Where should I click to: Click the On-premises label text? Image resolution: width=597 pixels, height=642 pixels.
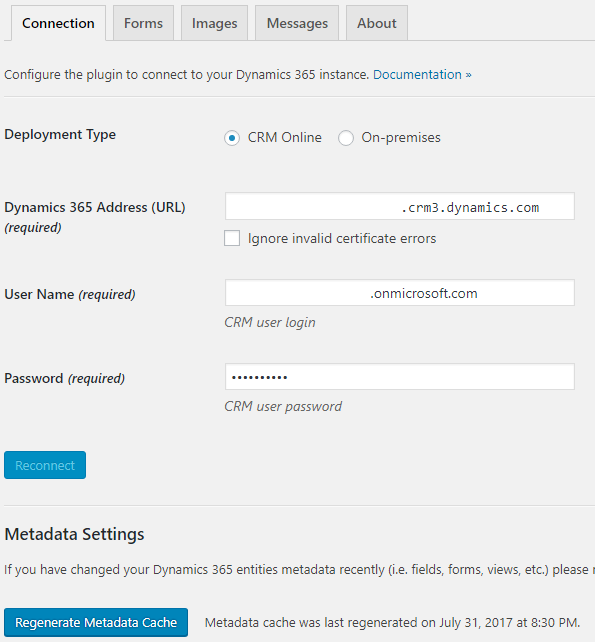tap(401, 138)
